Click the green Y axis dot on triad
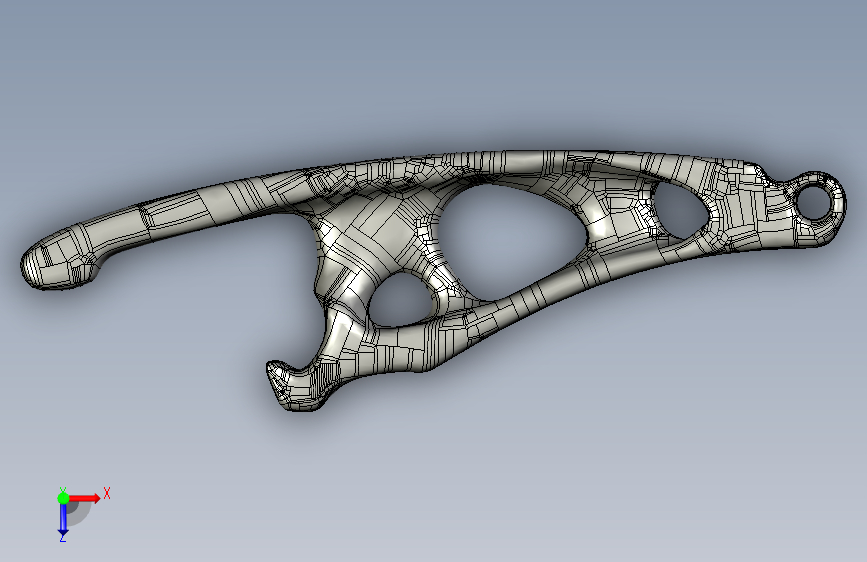Screen dimensions: 867x562 point(63,498)
